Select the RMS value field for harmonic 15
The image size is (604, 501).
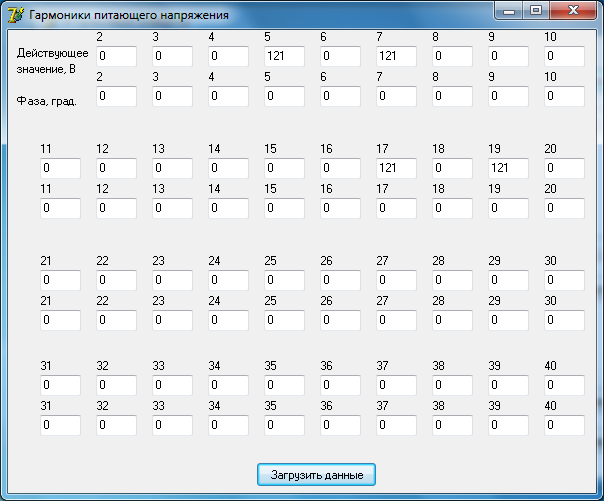pos(284,168)
